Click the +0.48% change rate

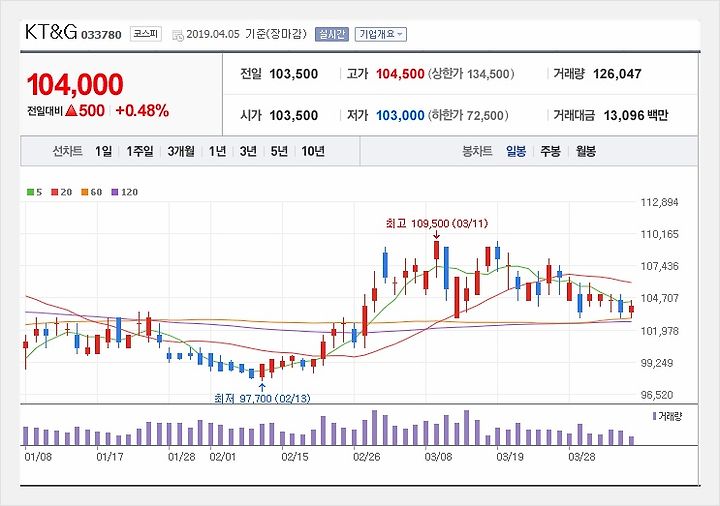[142, 111]
